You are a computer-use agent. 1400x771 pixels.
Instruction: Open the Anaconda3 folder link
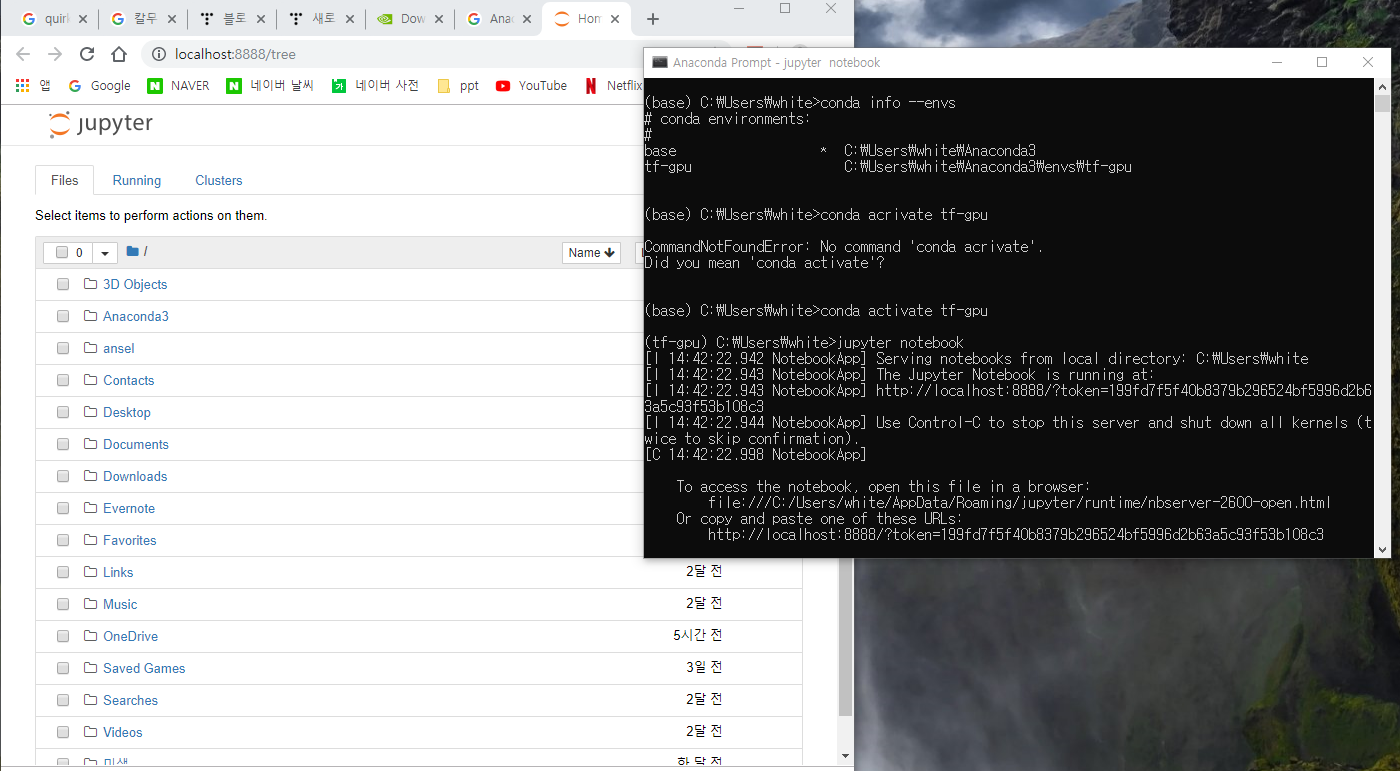[x=136, y=316]
